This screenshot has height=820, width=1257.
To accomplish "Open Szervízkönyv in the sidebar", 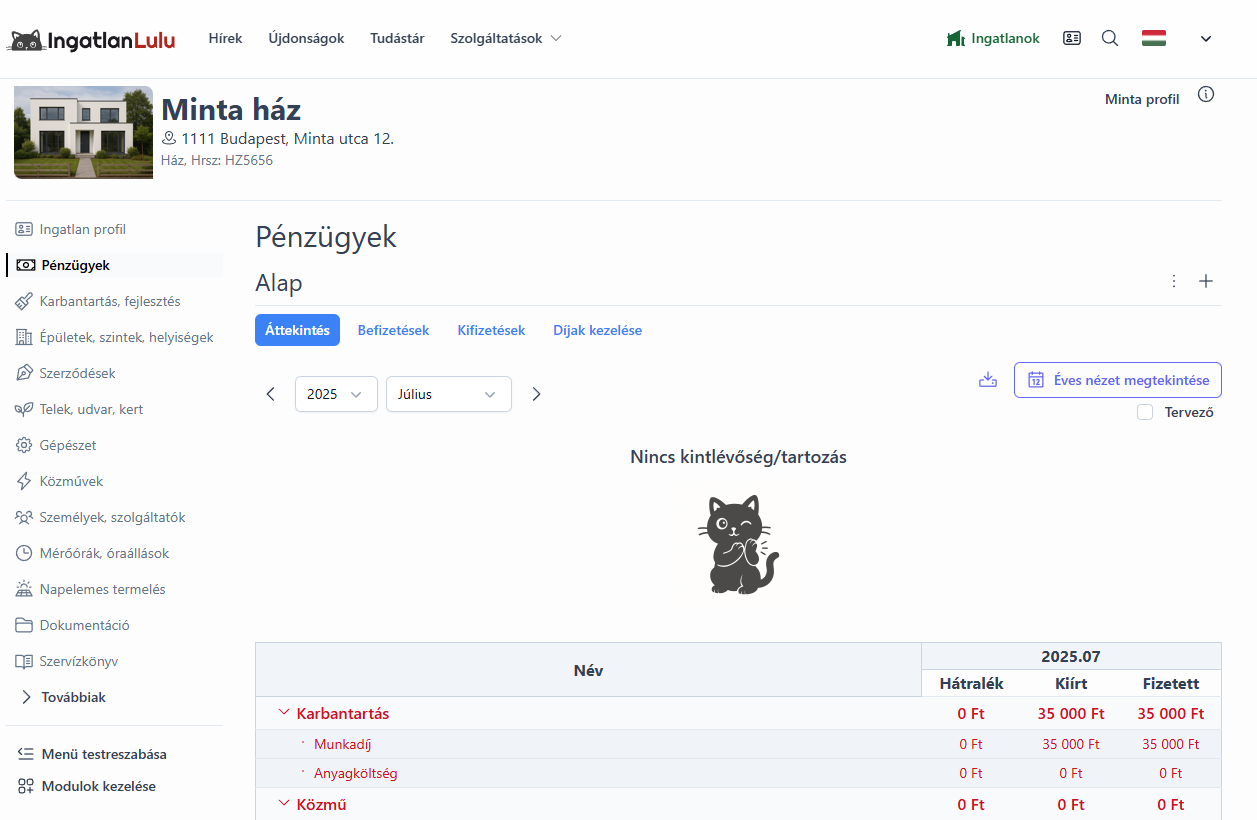I will (67, 661).
